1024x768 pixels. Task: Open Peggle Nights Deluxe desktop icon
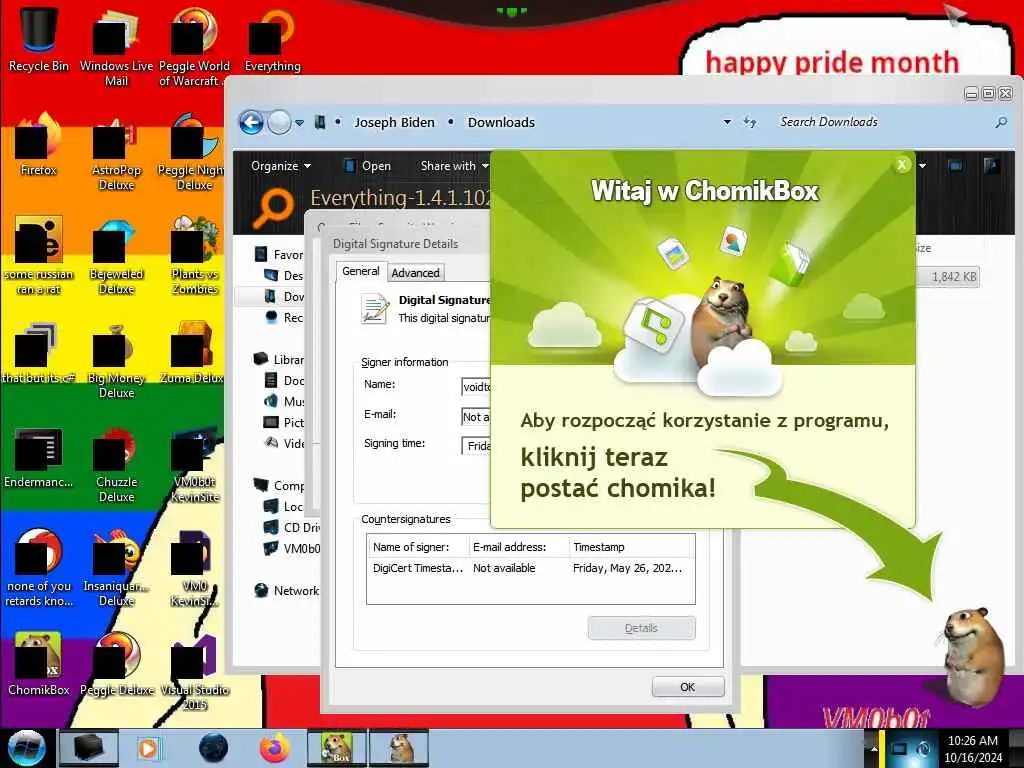tap(193, 153)
